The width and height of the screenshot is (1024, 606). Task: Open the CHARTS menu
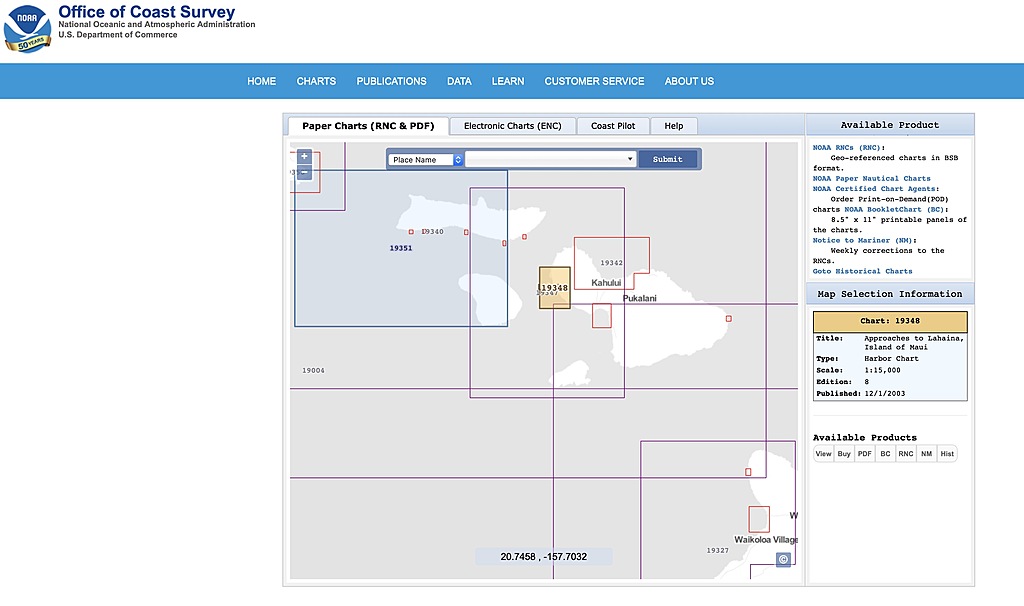coord(316,81)
